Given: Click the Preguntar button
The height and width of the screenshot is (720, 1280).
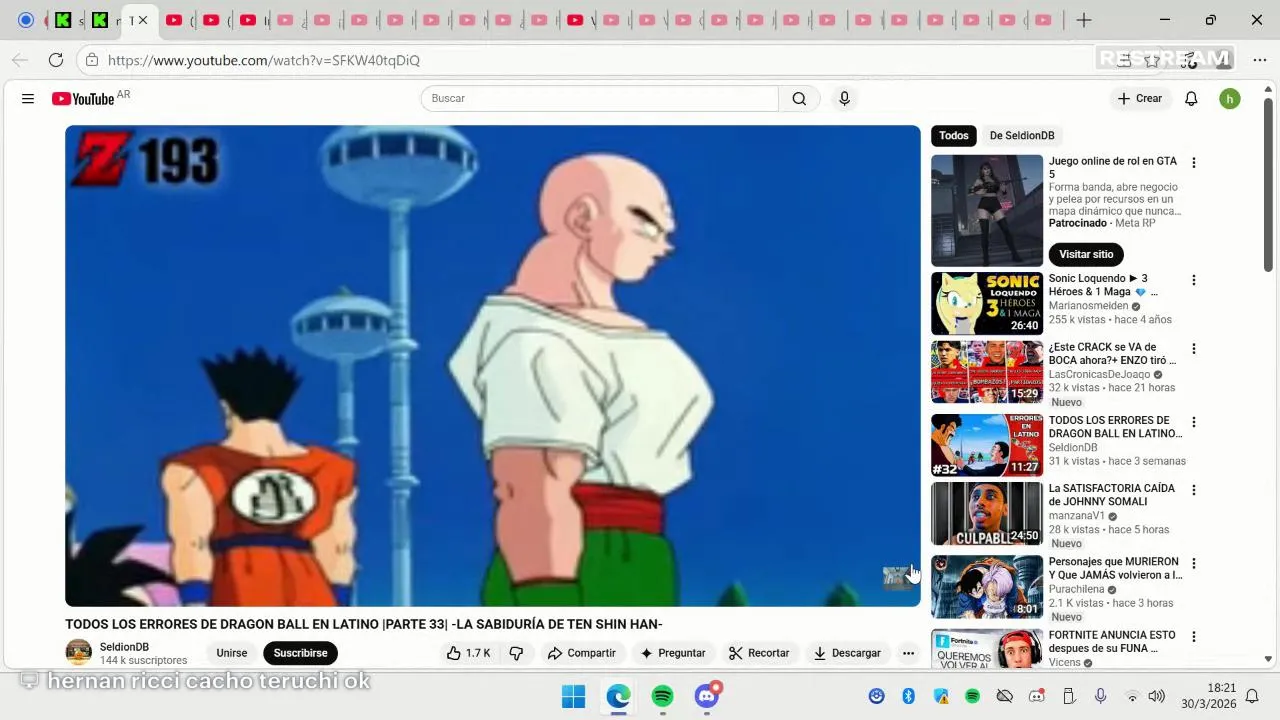Looking at the screenshot, I should pyautogui.click(x=672, y=653).
